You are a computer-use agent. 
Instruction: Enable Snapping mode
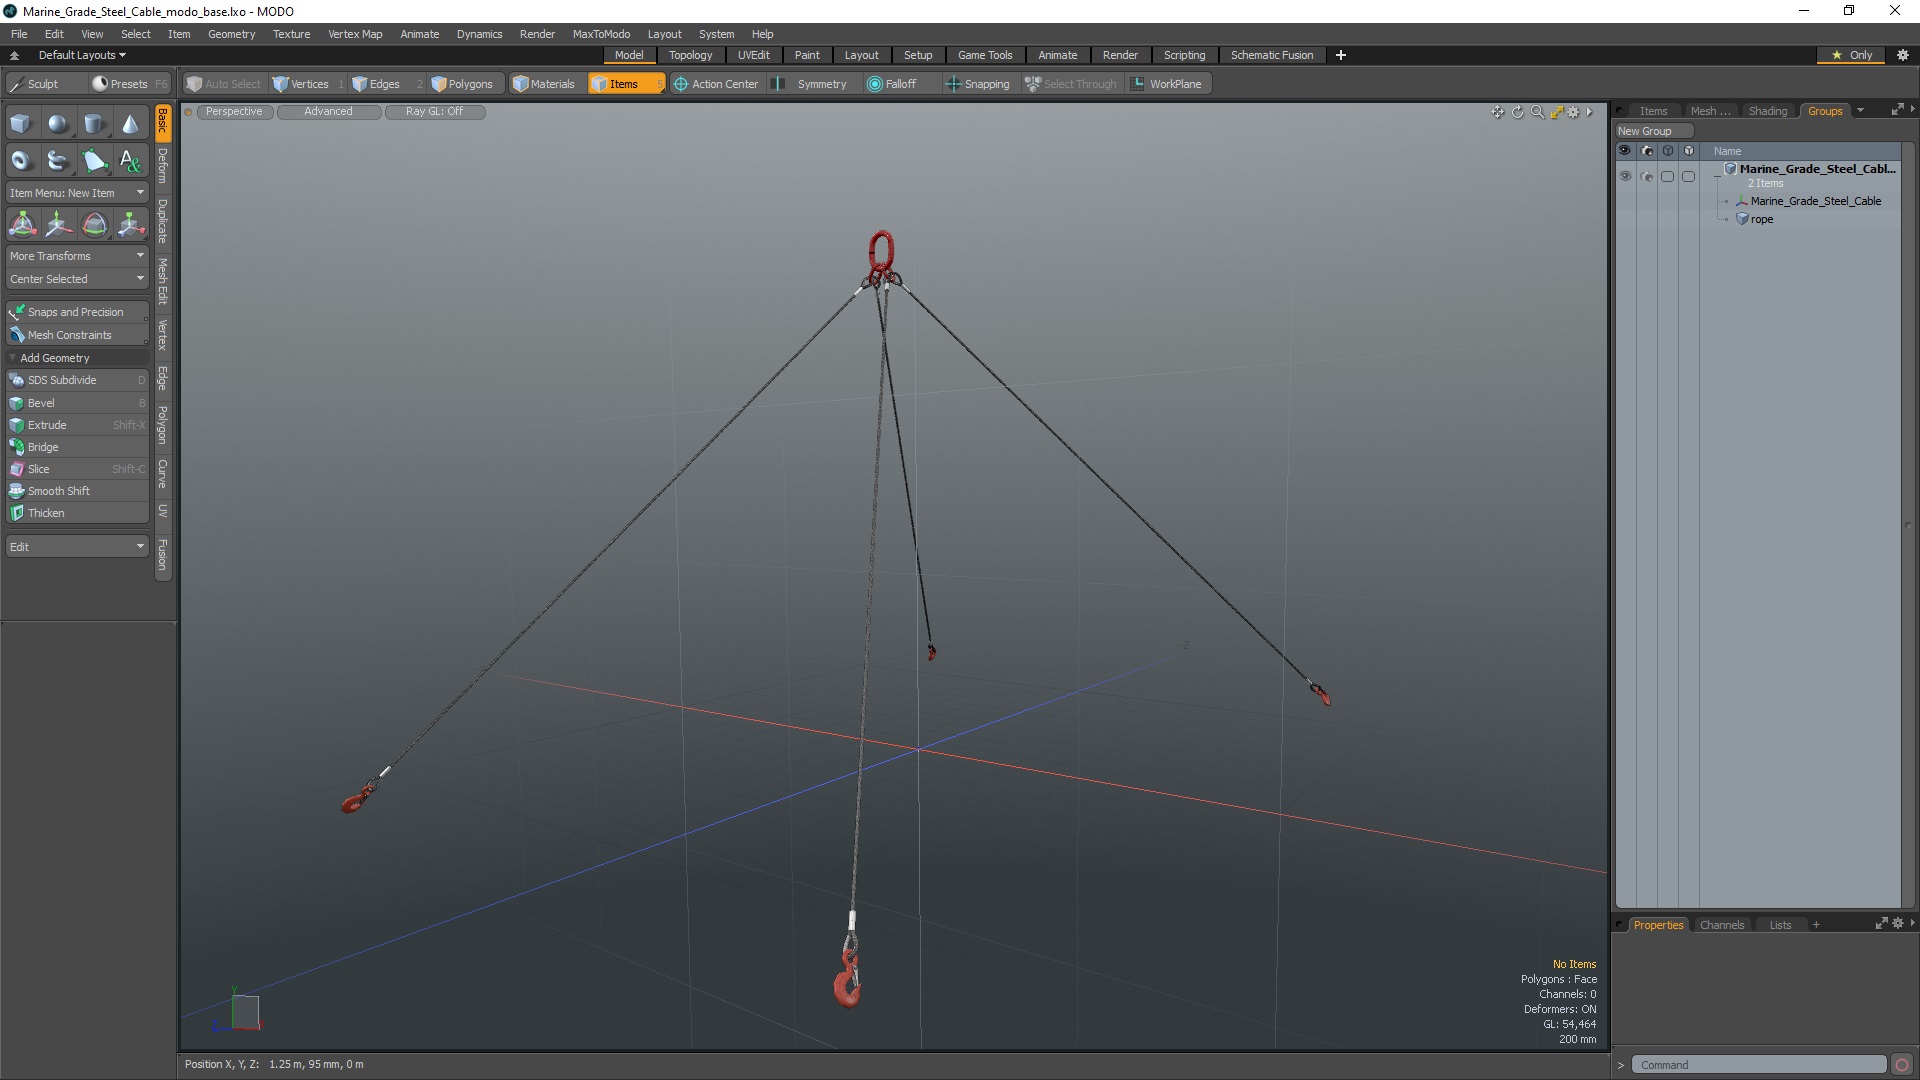[977, 83]
